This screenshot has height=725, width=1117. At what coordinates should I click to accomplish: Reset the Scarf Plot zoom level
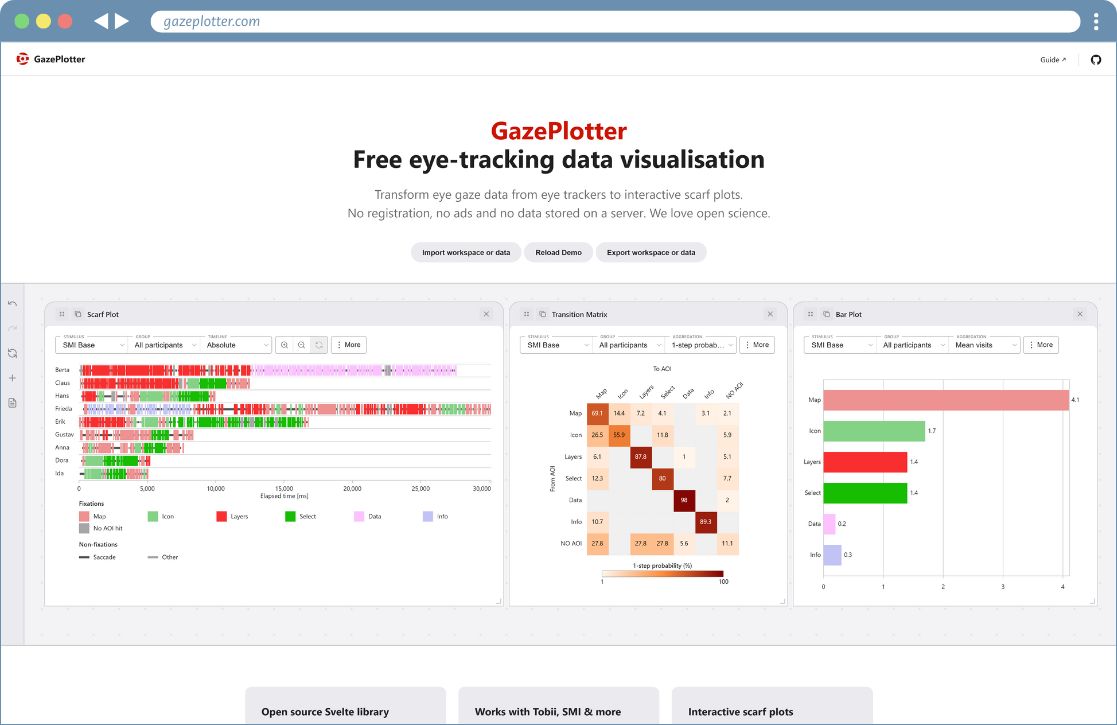tap(318, 345)
